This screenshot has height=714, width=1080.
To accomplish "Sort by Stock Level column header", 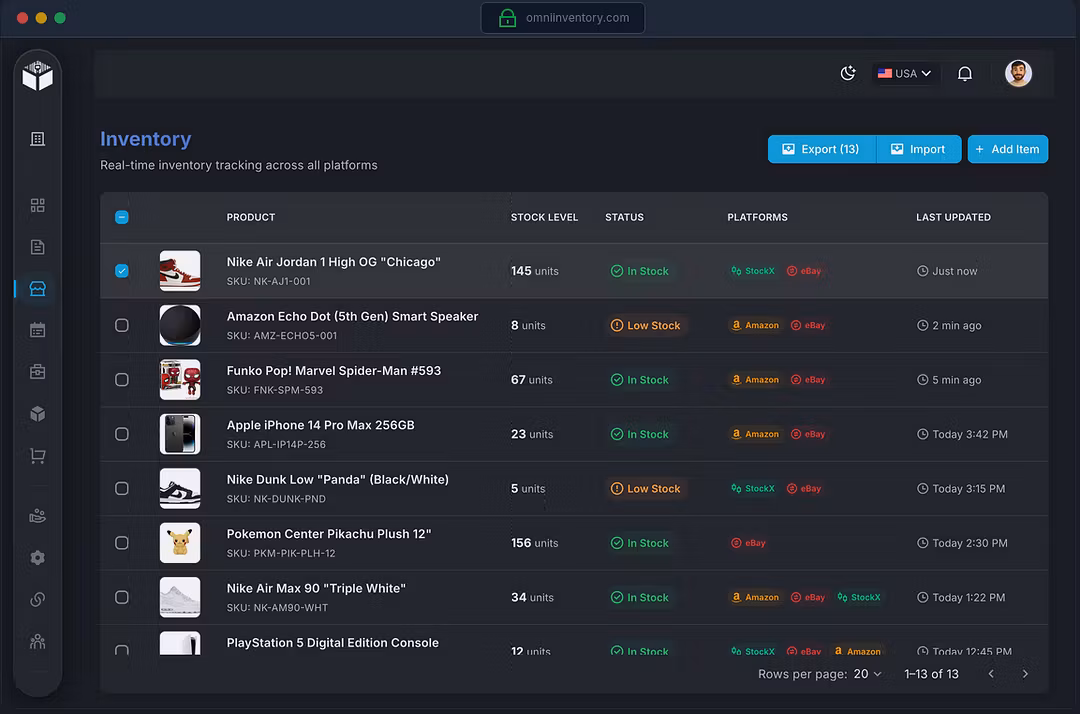I will (x=544, y=217).
